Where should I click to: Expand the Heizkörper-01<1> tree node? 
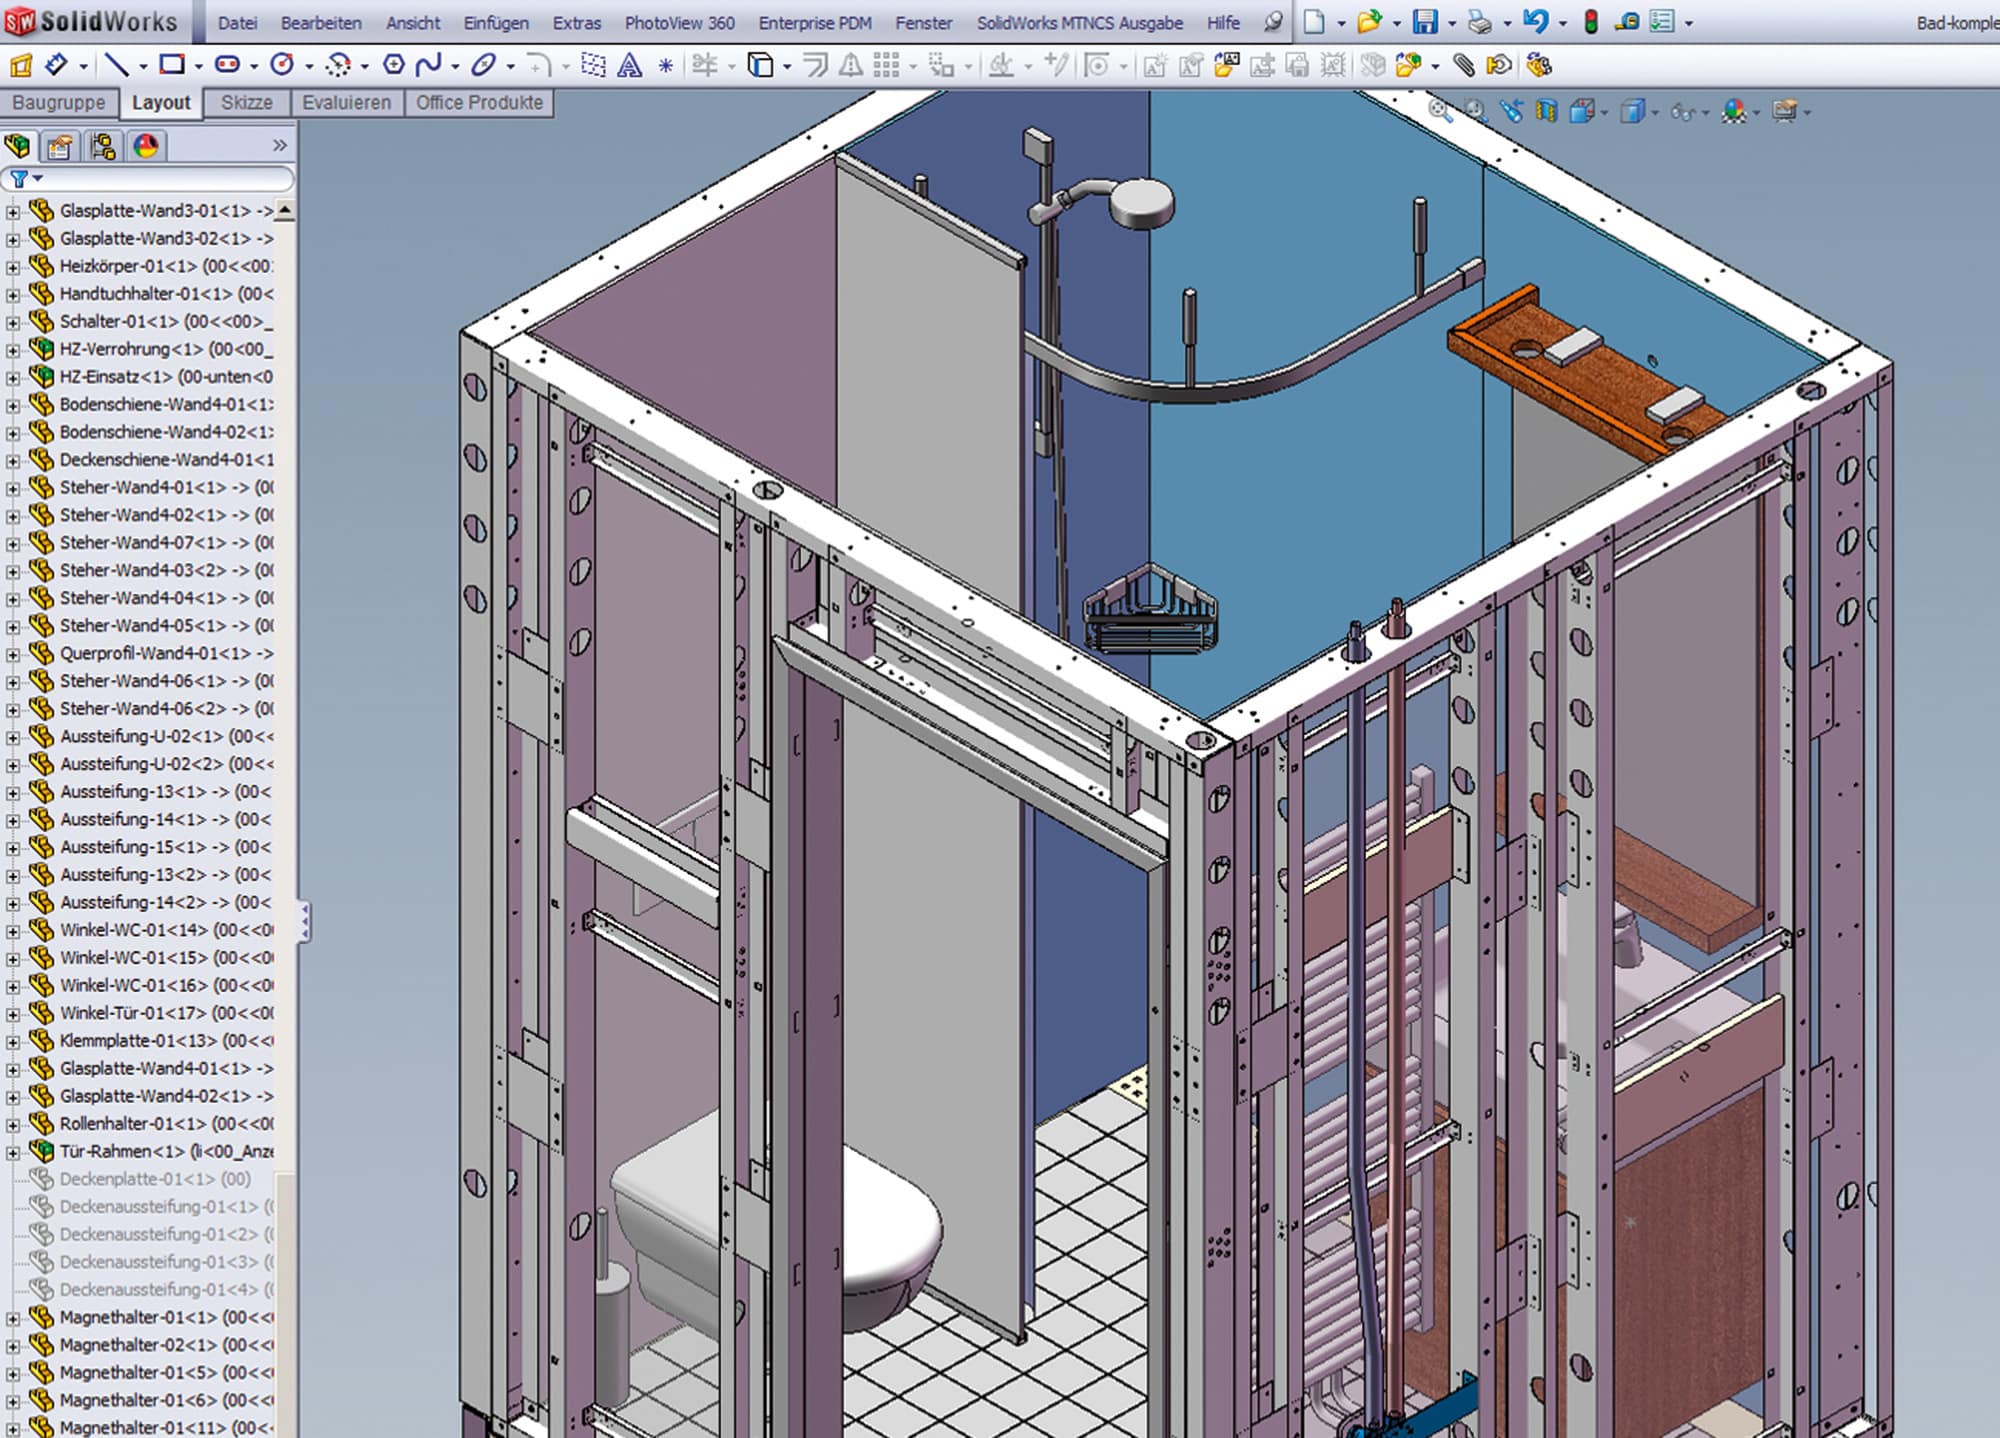pos(13,267)
